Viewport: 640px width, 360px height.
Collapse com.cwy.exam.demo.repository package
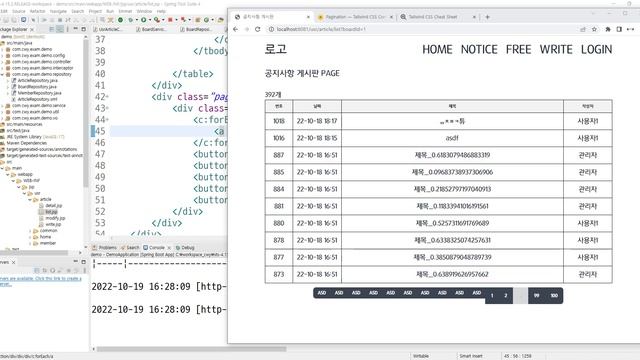2,74
